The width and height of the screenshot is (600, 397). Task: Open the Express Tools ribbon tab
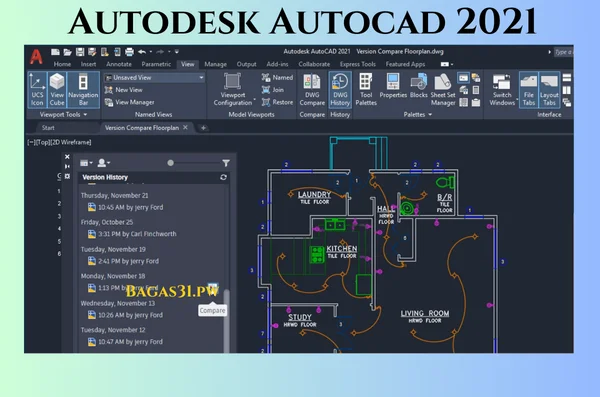pos(358,64)
